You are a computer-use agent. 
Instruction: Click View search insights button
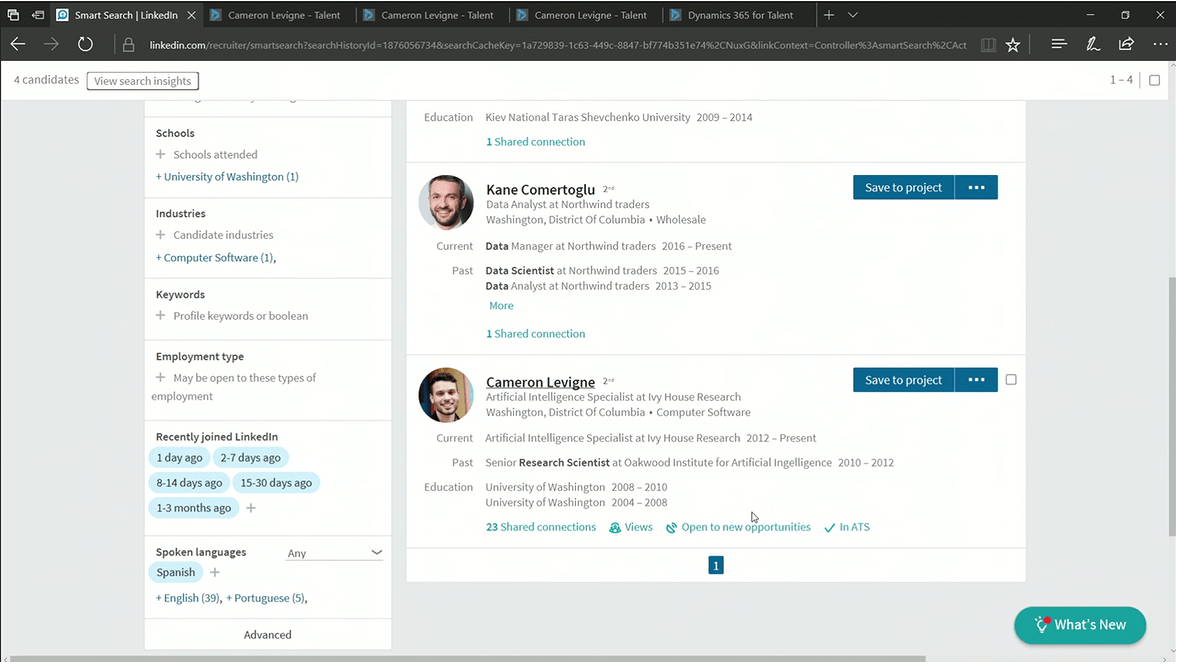[x=143, y=81]
